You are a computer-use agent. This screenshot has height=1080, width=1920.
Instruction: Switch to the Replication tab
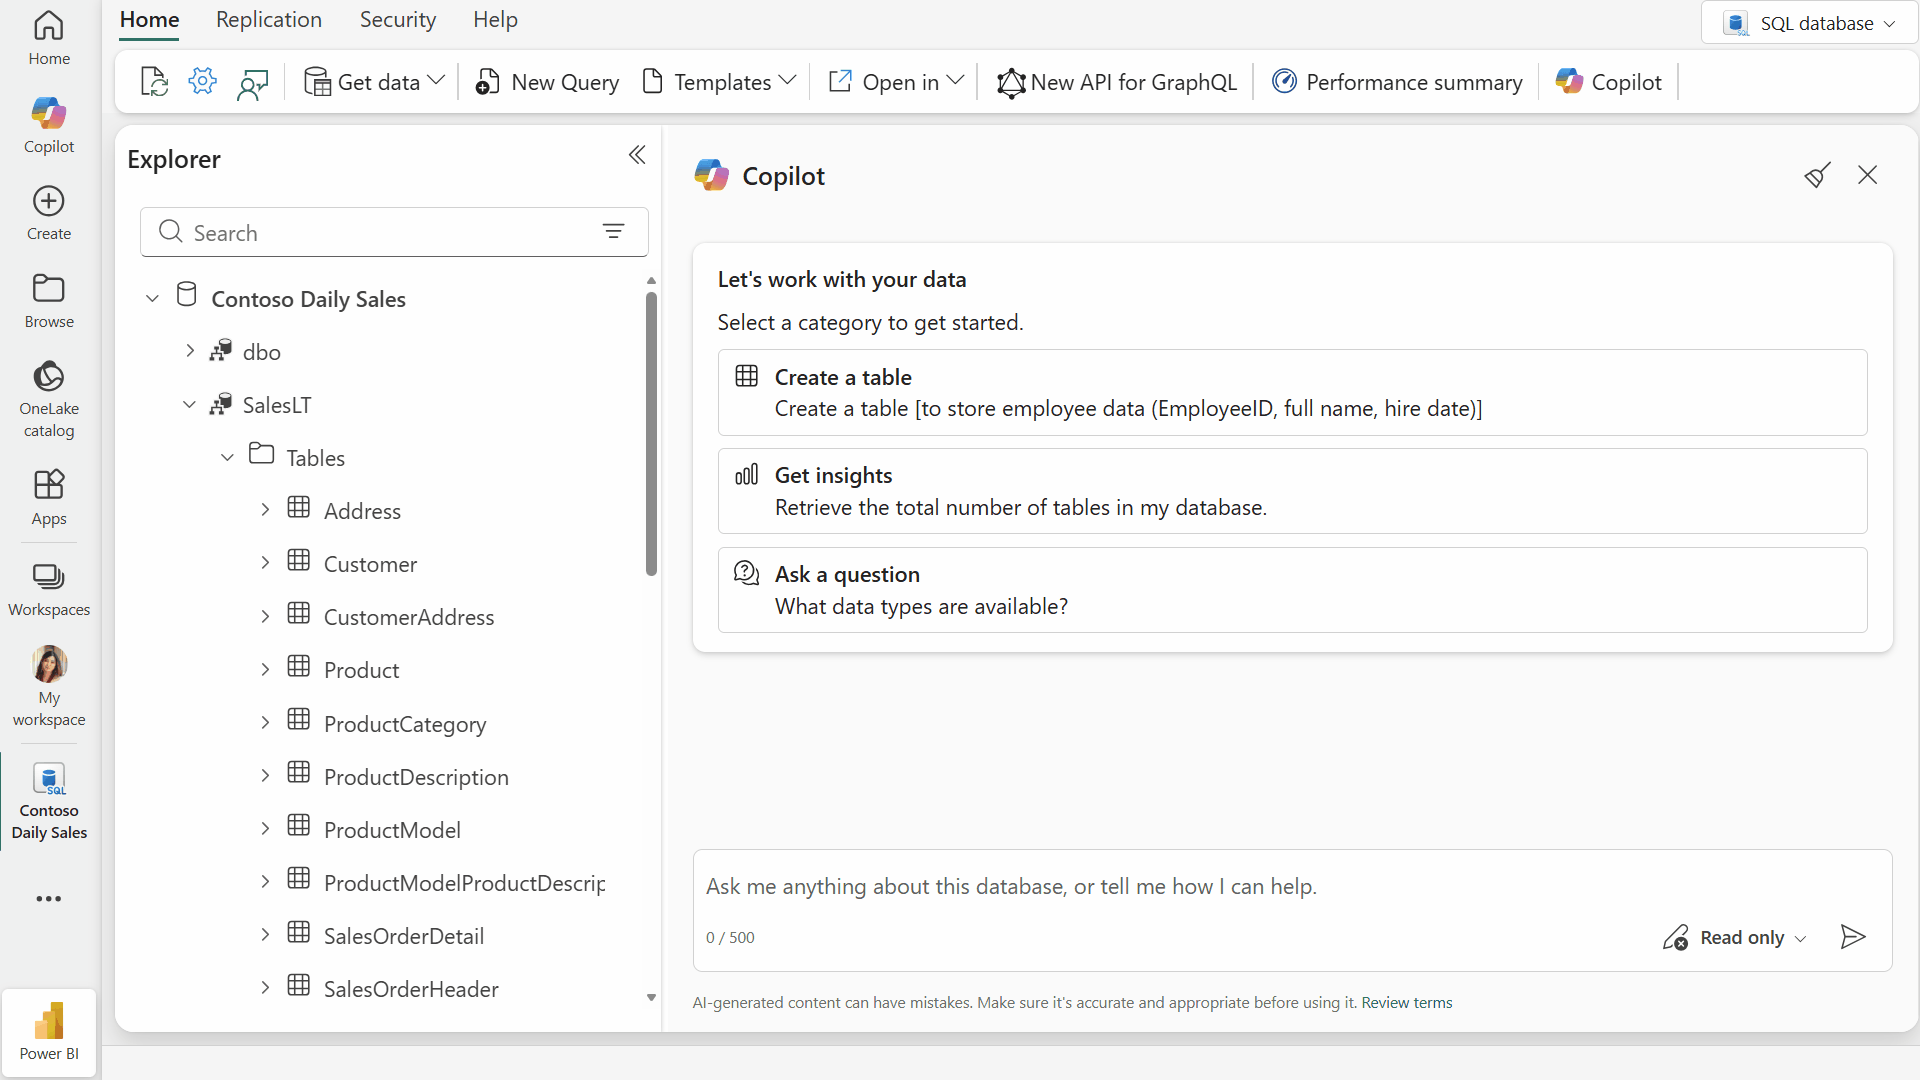[268, 19]
